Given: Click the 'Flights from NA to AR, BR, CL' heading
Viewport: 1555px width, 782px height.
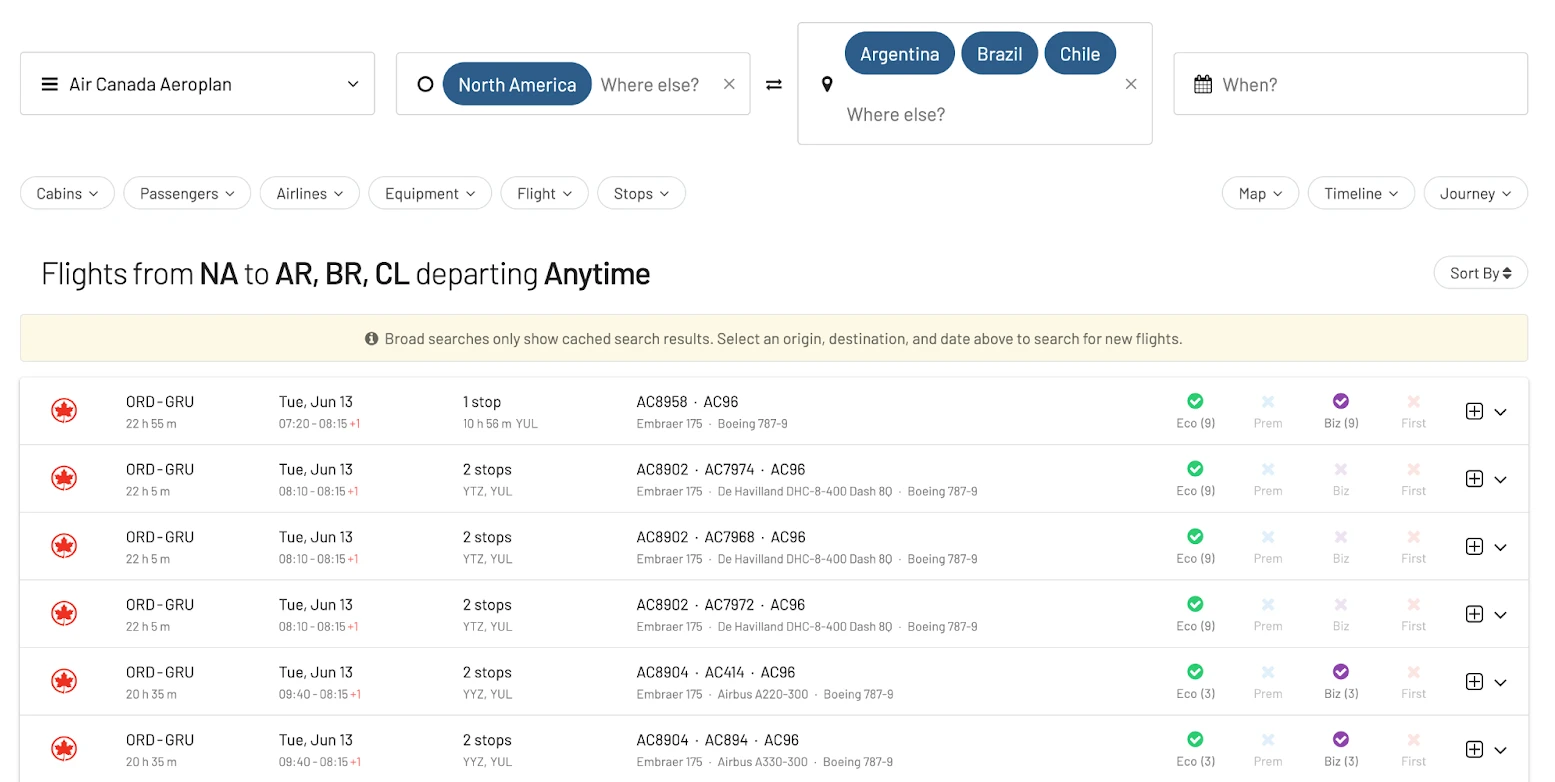Looking at the screenshot, I should point(345,273).
